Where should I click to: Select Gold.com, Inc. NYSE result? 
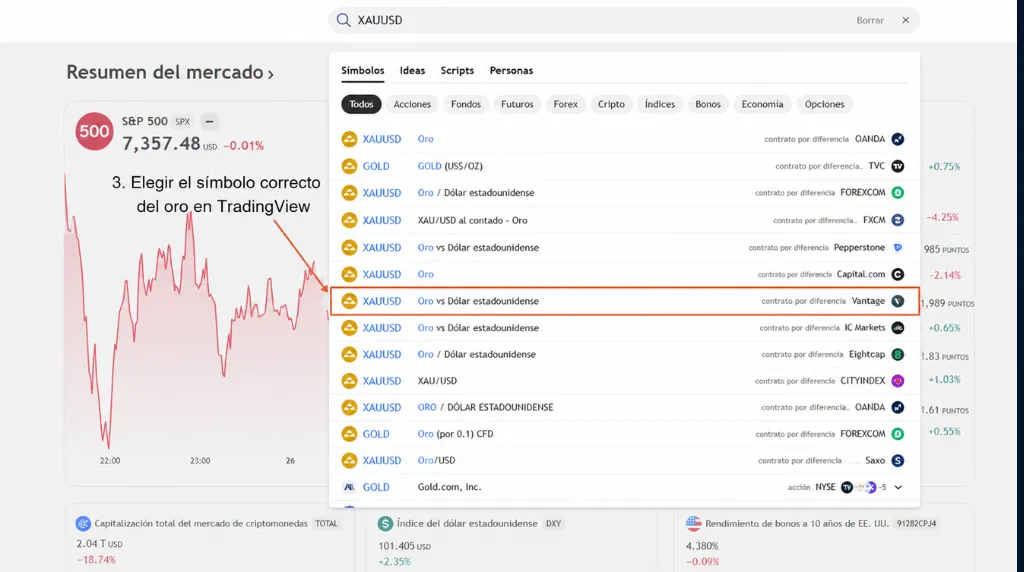(x=624, y=487)
